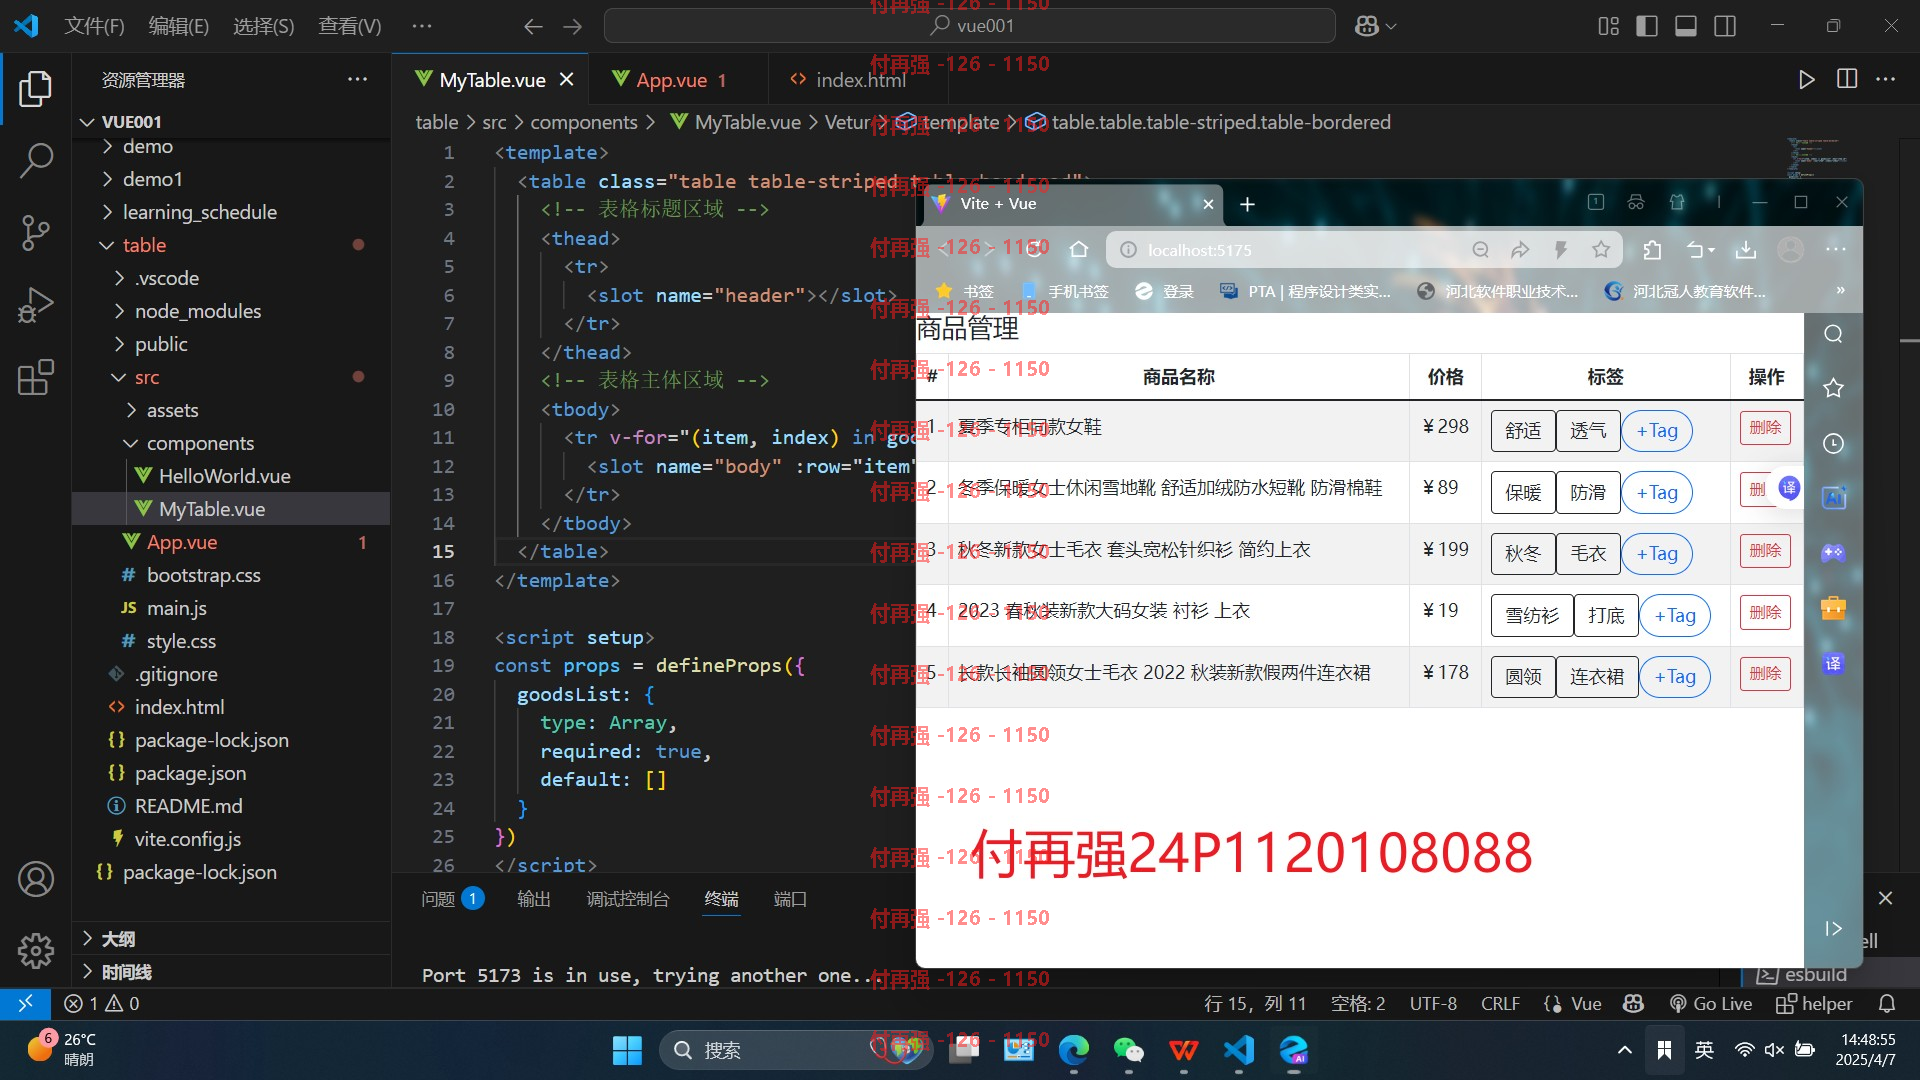The height and width of the screenshot is (1080, 1920).
Task: Open the Extensions view
Action: 36,378
